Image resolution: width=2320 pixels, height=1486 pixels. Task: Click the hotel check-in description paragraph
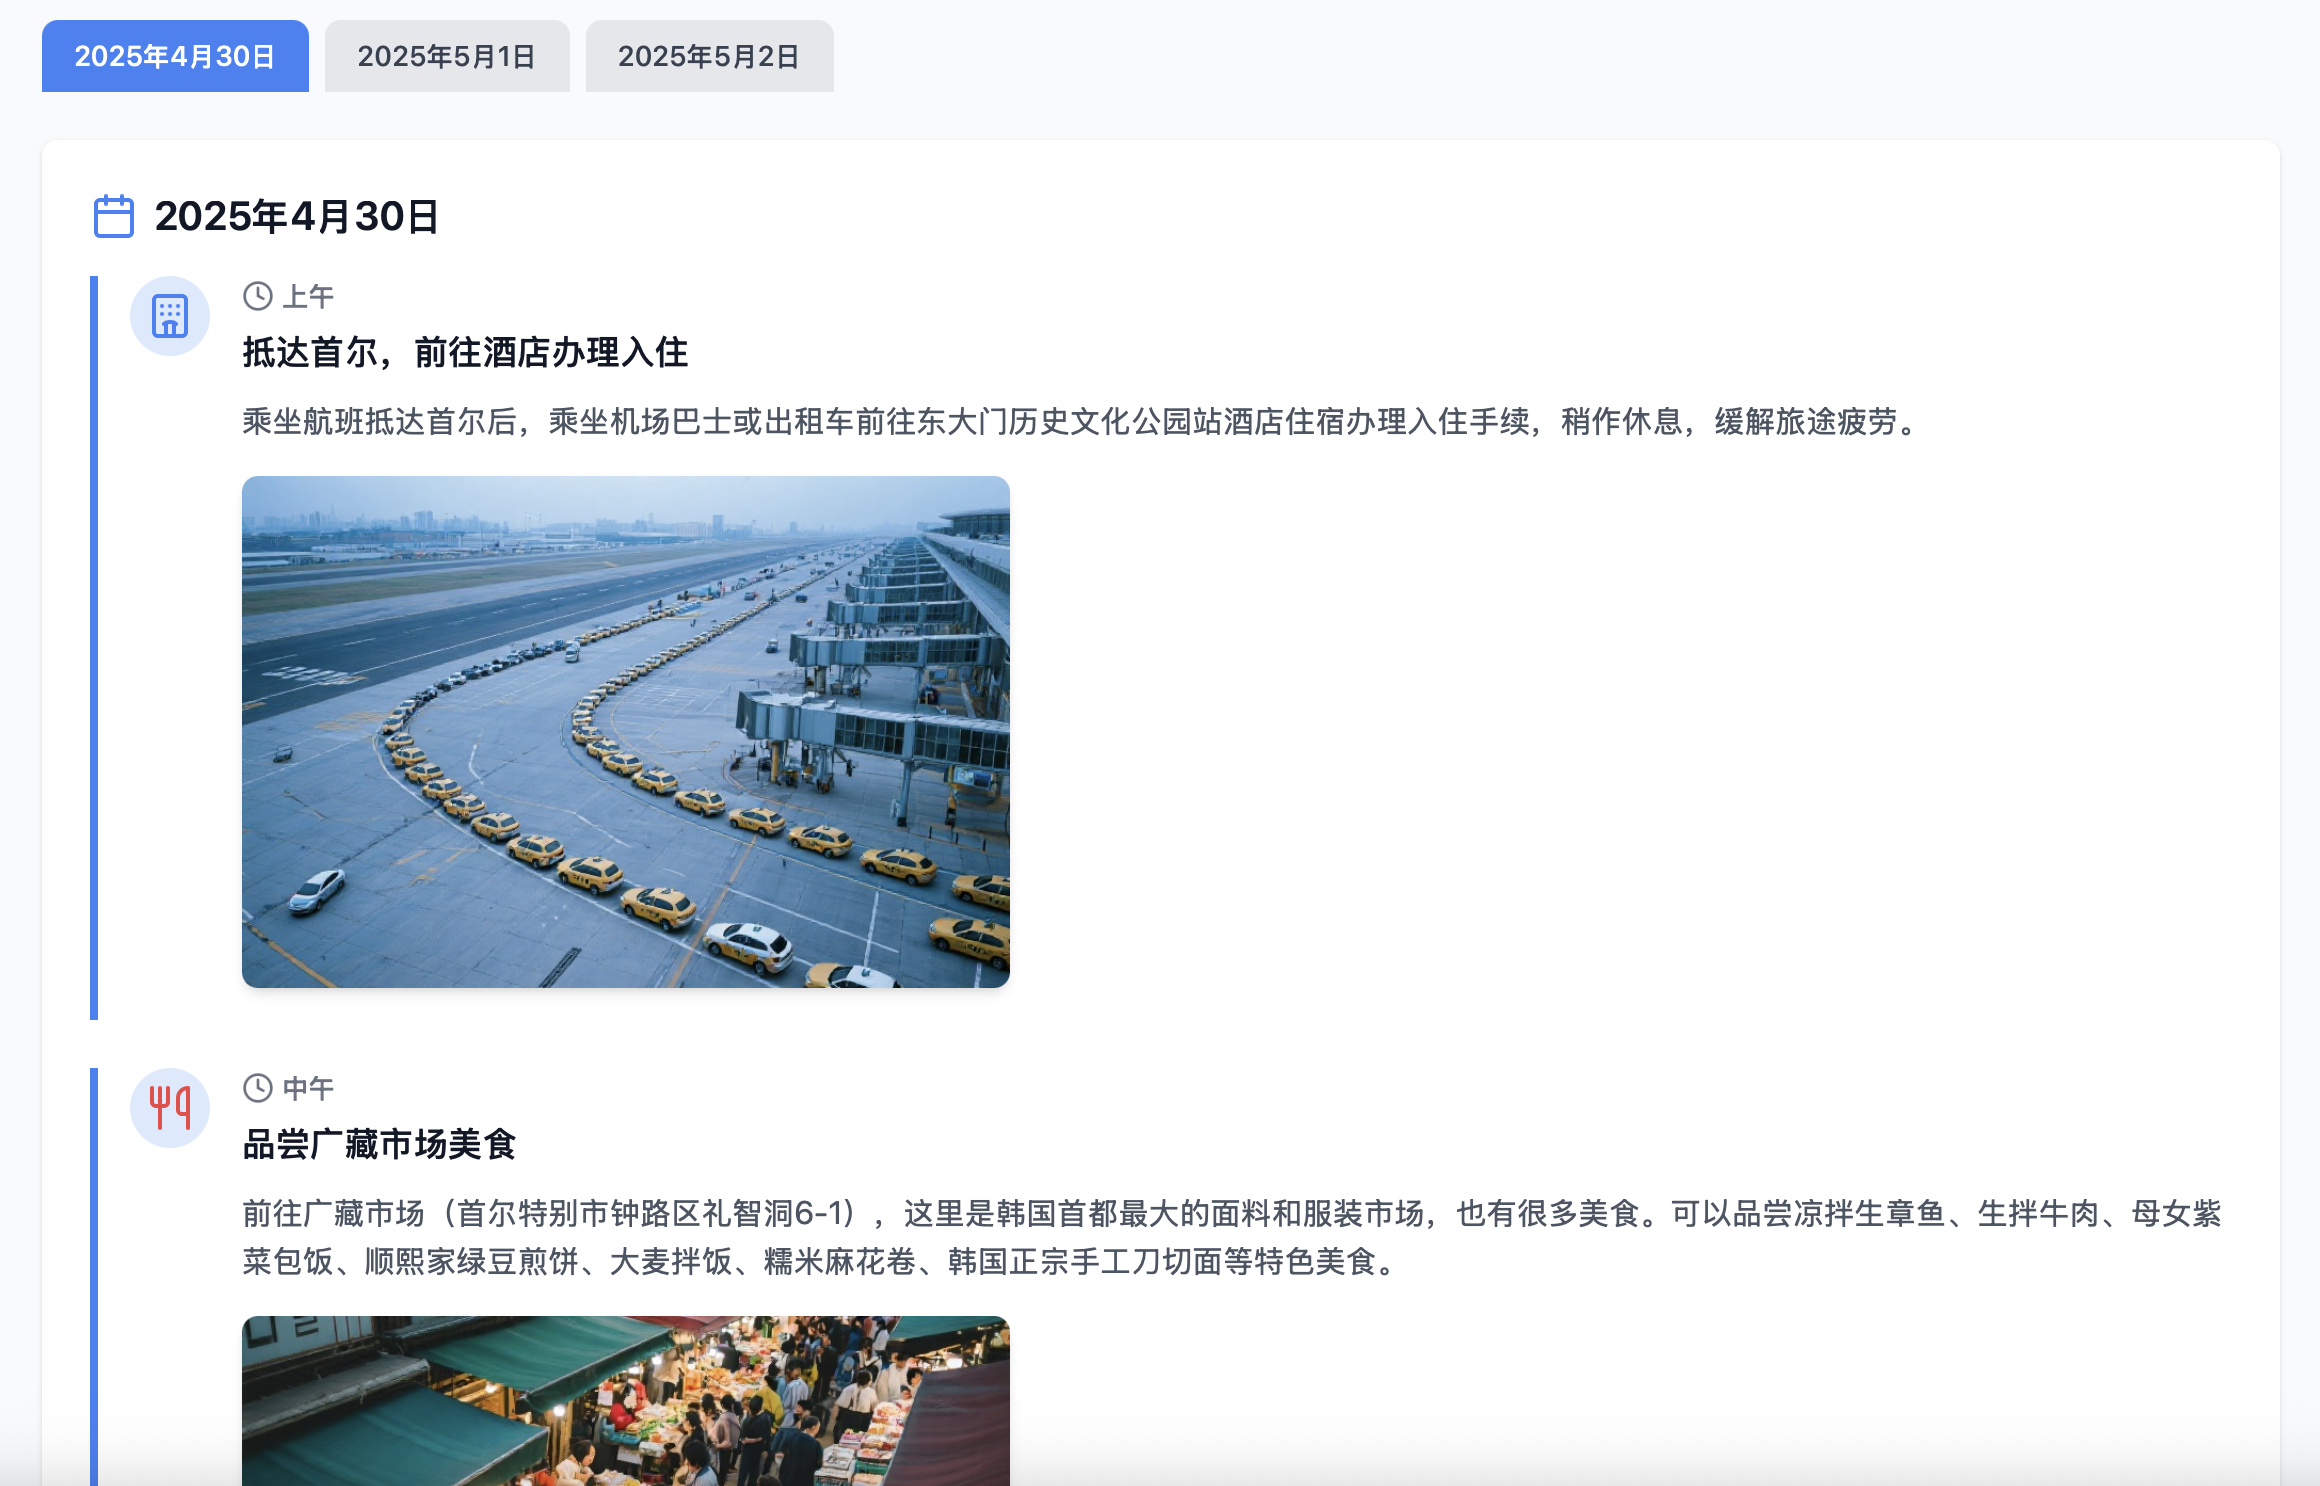pos(1080,421)
